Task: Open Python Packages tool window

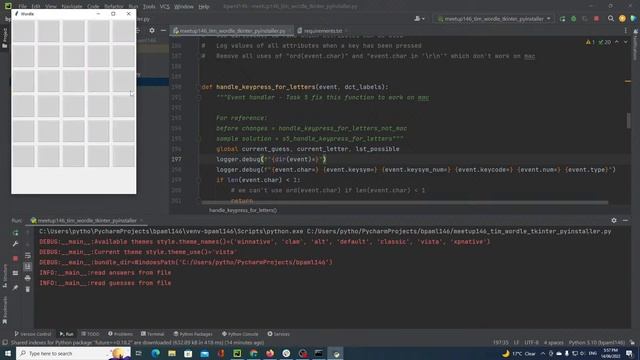Action: tap(193, 334)
